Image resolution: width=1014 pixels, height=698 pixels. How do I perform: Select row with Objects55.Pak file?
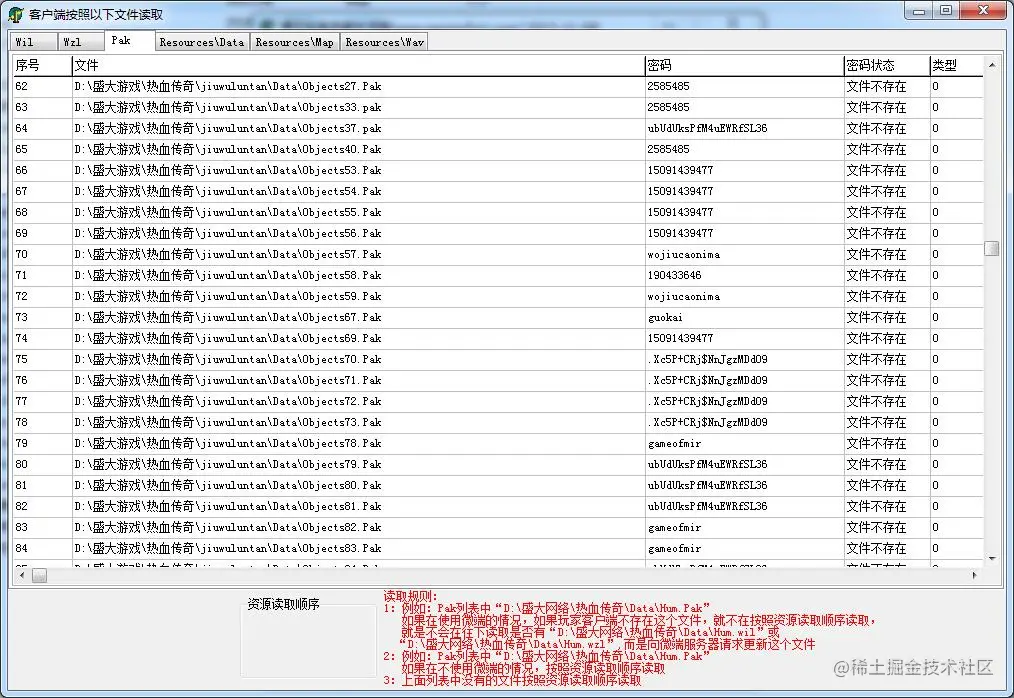(x=498, y=212)
